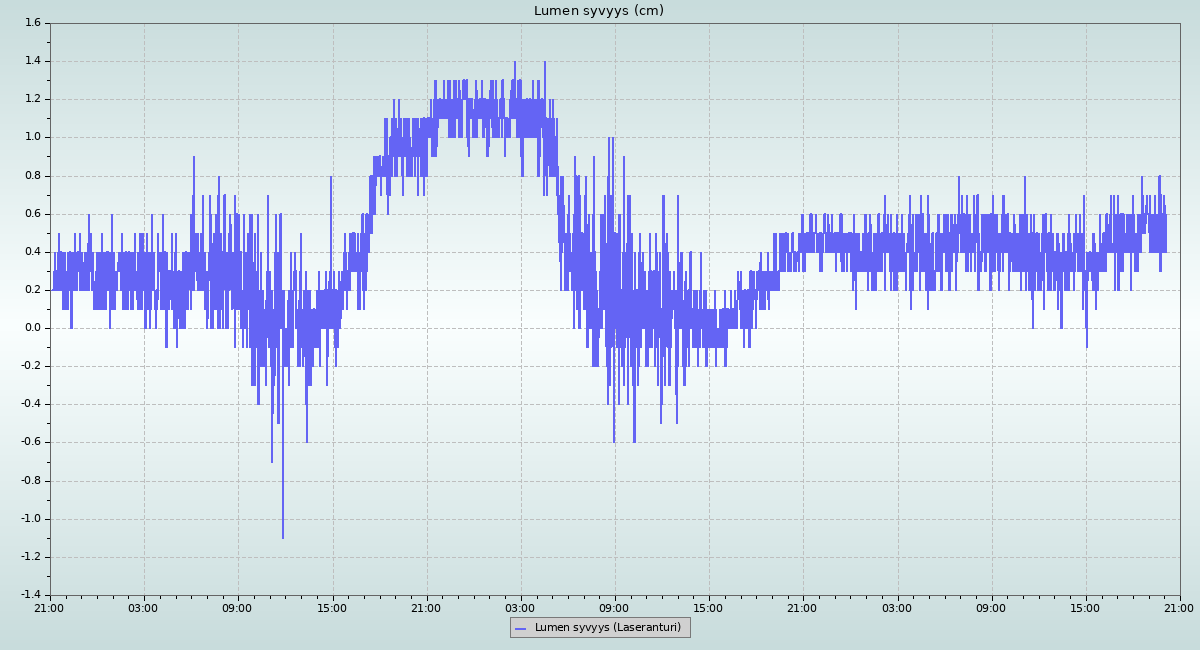Click the -0.2 y-axis tick label
The image size is (1200, 650).
(x=30, y=366)
